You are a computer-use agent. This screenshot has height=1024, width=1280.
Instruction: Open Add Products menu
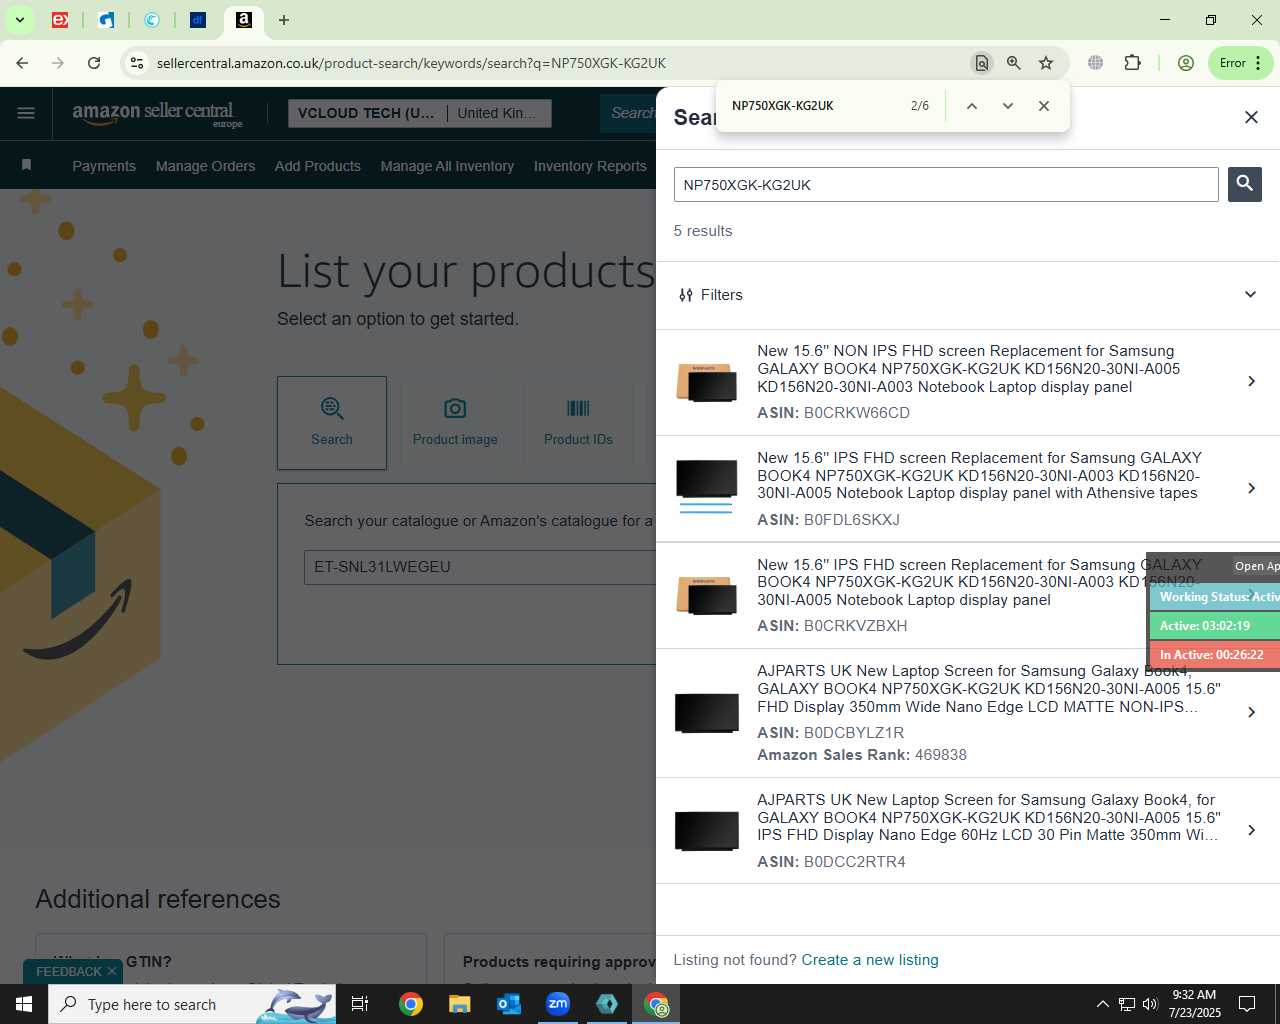click(x=318, y=166)
